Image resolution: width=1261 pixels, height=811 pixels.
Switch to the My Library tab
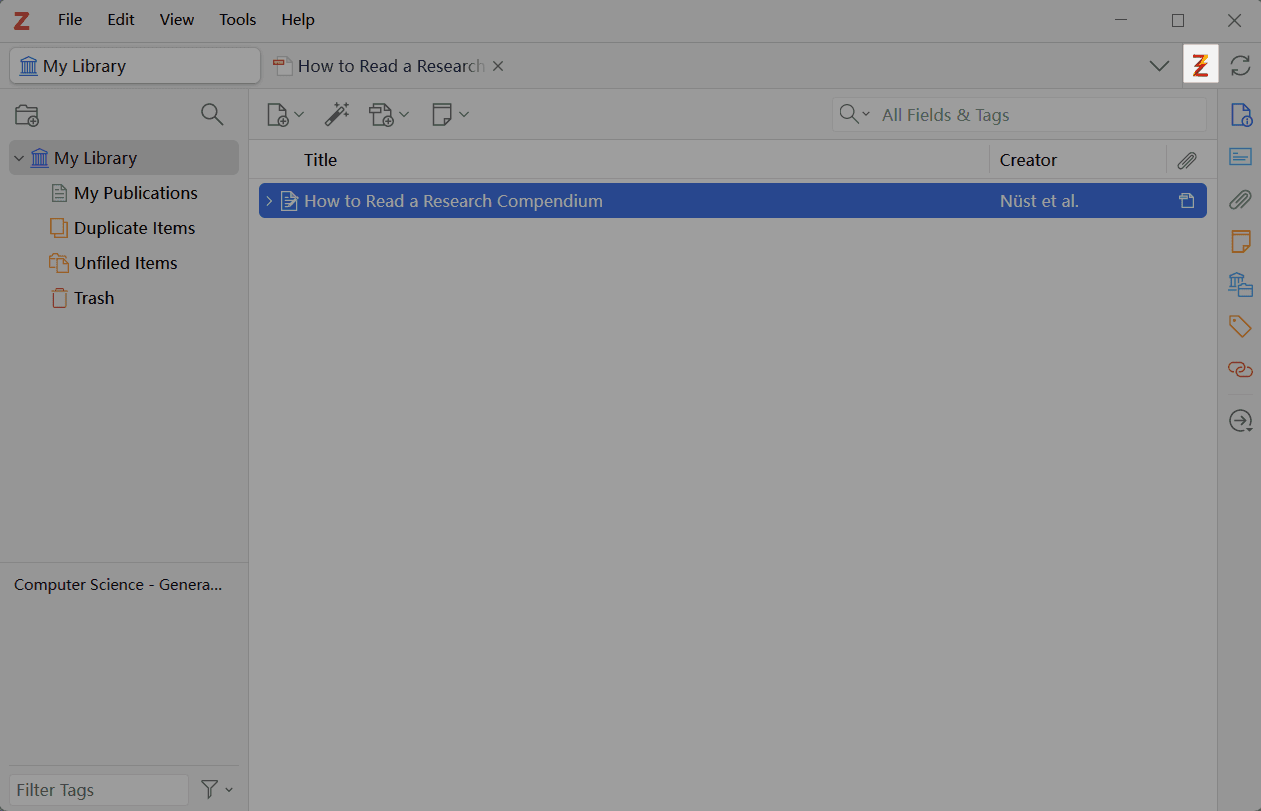tap(135, 66)
